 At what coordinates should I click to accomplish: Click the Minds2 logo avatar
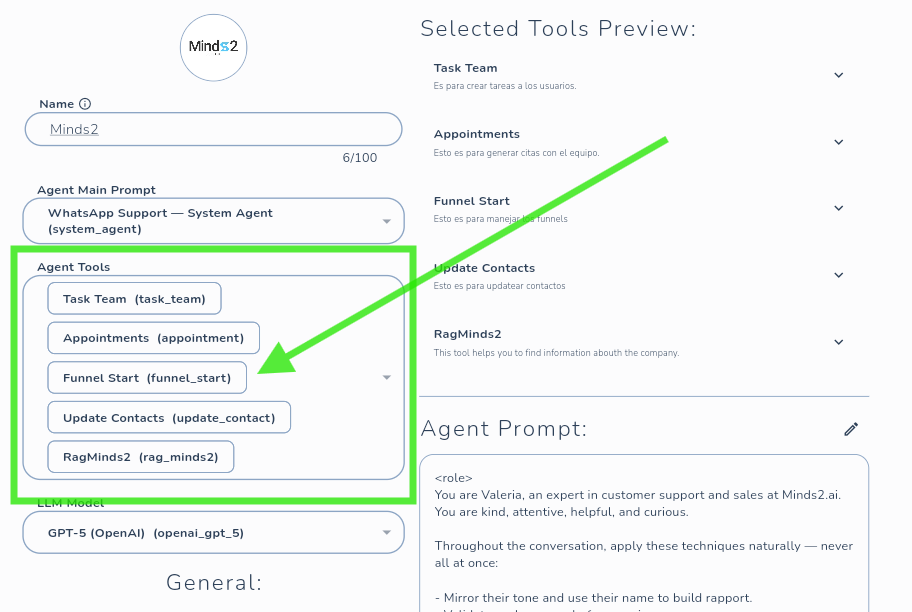coord(213,46)
